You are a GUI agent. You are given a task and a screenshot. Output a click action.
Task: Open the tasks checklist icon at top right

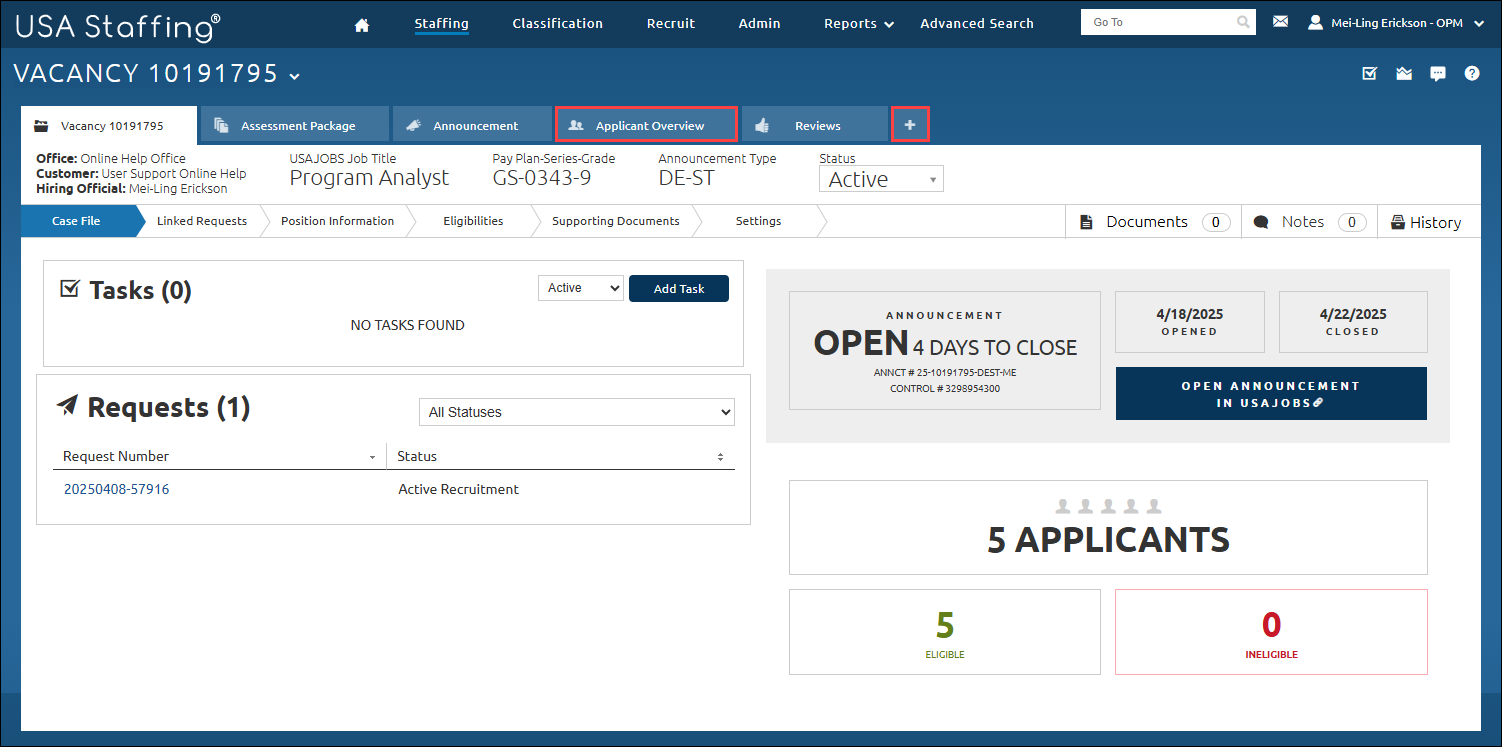(1370, 73)
